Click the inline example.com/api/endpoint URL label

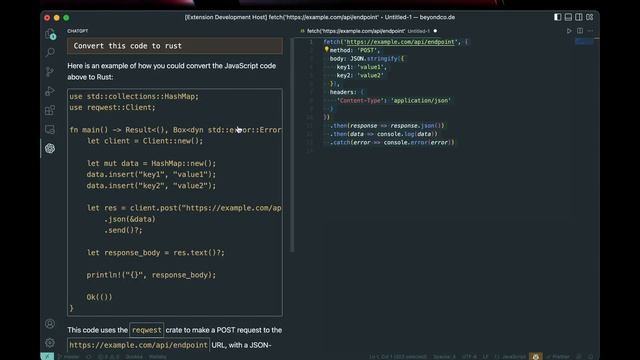coord(138,345)
